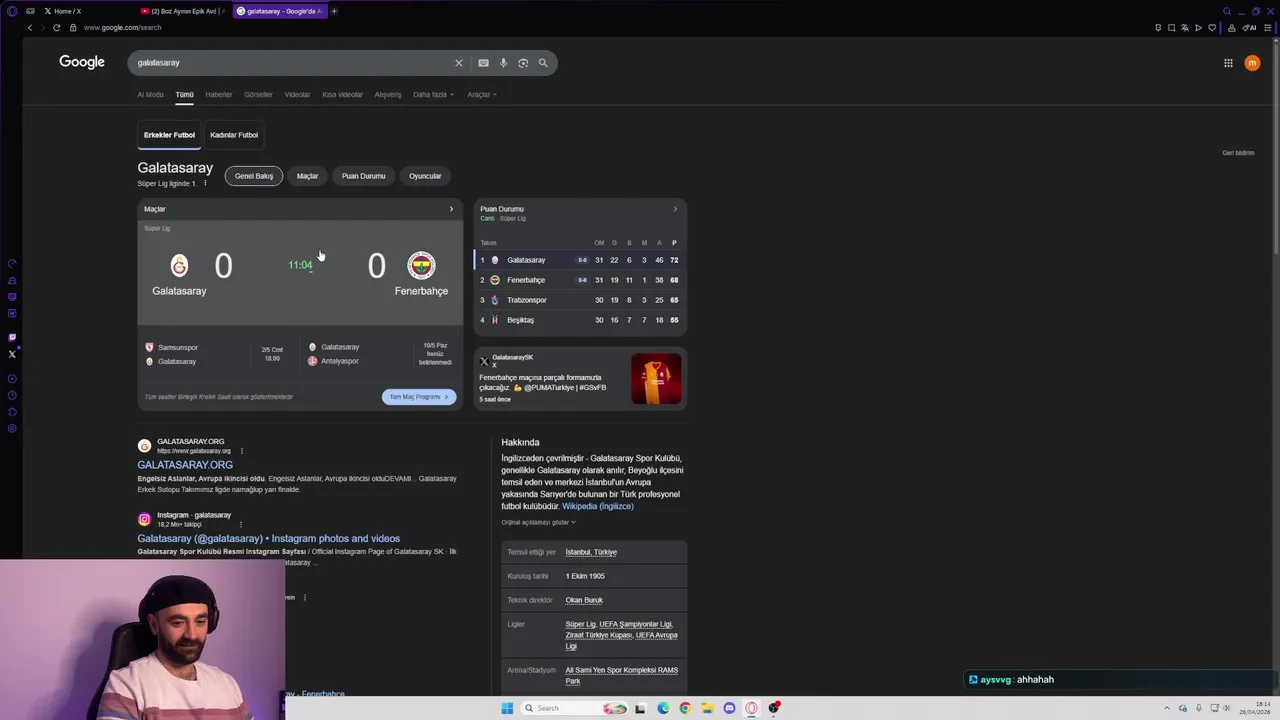Open the Süper Lig more-options dots
Viewport: 1280px width, 720px height.
click(205, 184)
